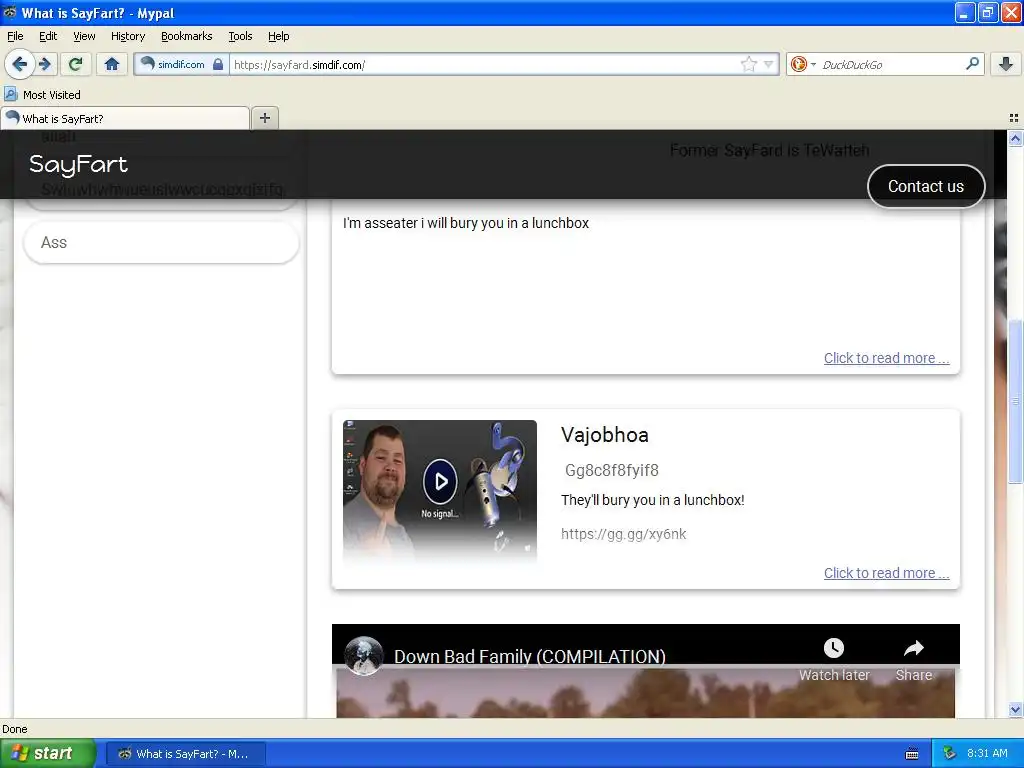Open a new tab with the plus button
The width and height of the screenshot is (1024, 768).
pos(264,118)
